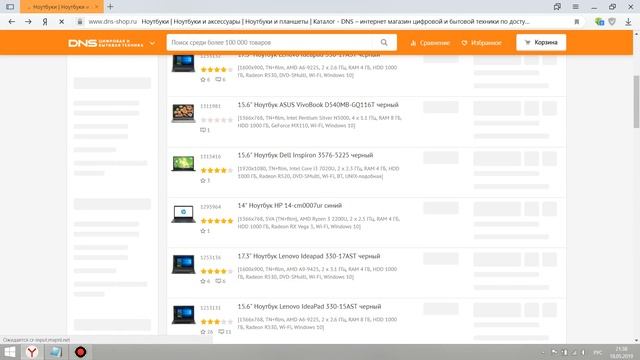Image resolution: width=640 pixels, height=360 pixels.
Task: Click the Dell Inspiron laptop thumbnail
Action: tap(183, 163)
